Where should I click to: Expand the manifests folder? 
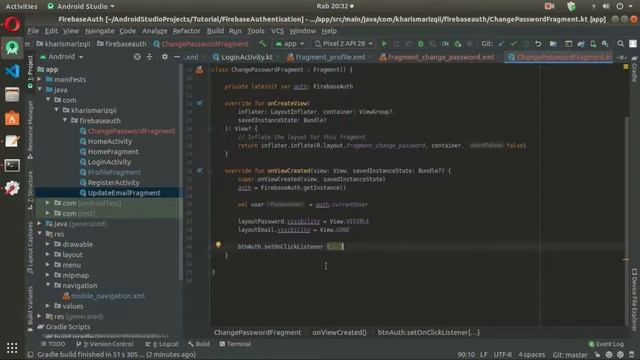tap(40, 80)
